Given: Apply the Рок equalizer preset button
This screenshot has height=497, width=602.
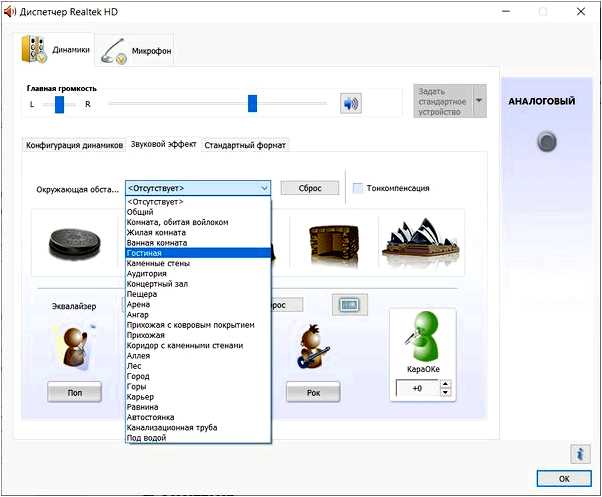Looking at the screenshot, I should (x=313, y=392).
